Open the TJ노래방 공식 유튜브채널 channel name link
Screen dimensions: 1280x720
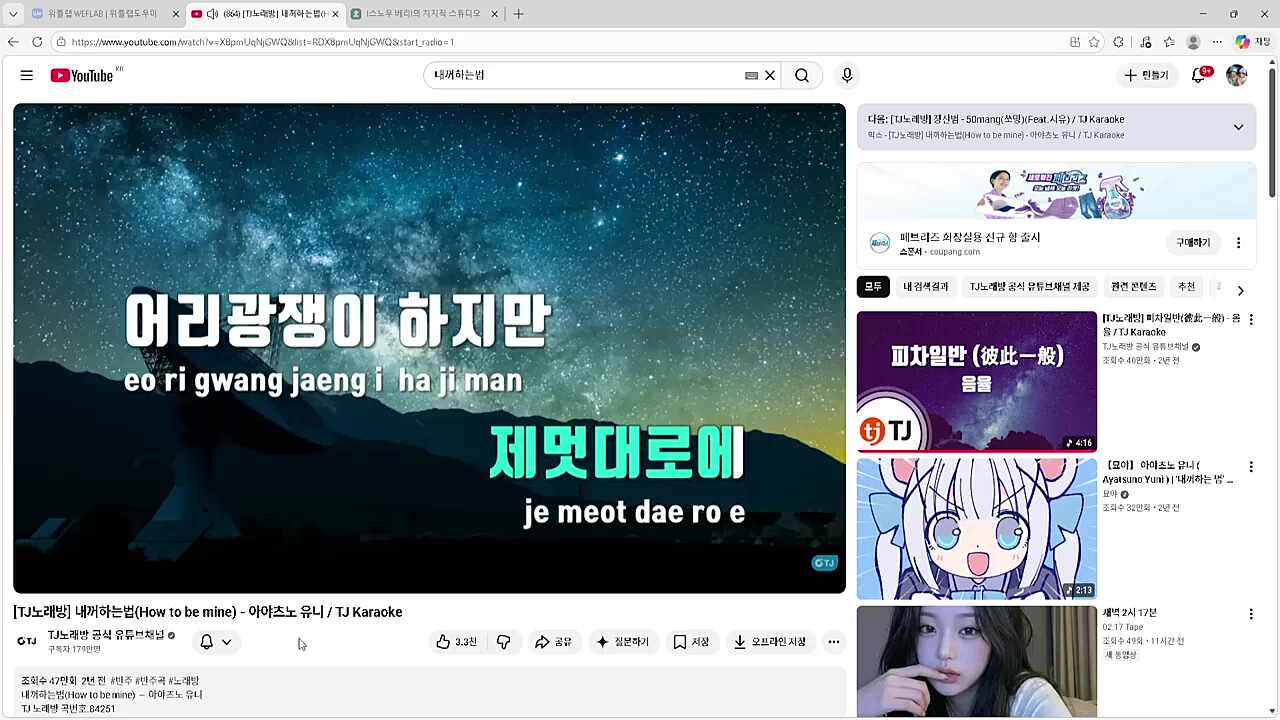click(106, 635)
